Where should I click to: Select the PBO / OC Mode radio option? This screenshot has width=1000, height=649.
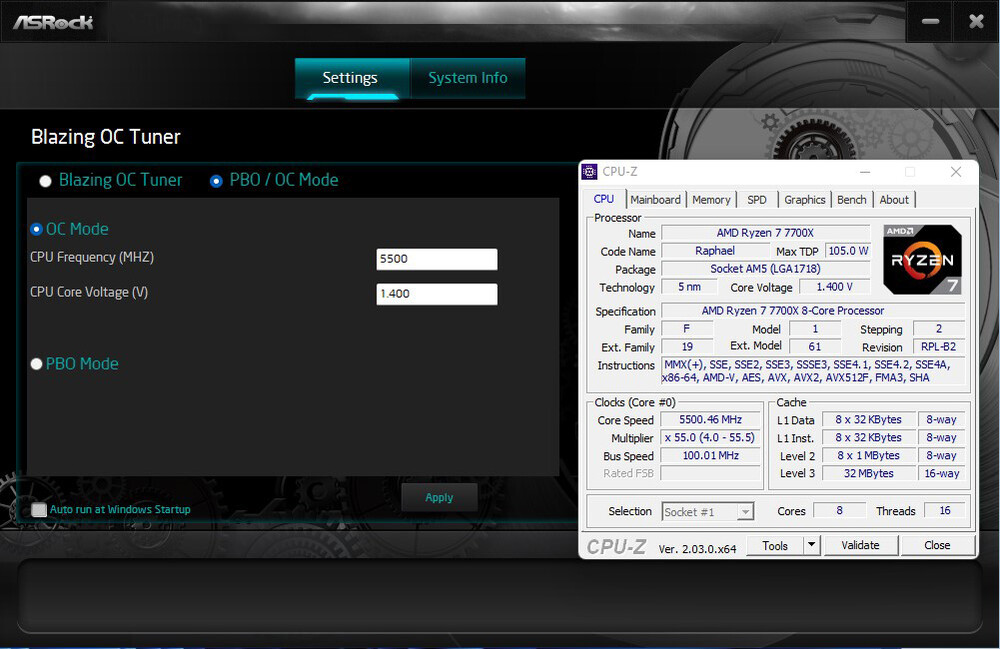pyautogui.click(x=216, y=181)
